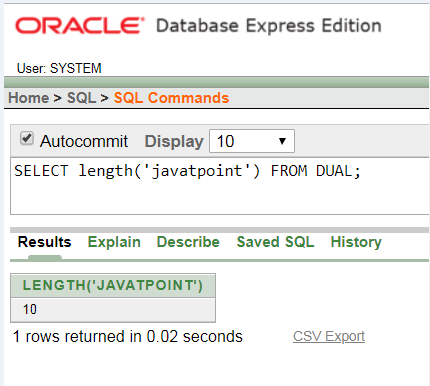This screenshot has height=386, width=430.
Task: Switch to the Results tab
Action: [x=44, y=242]
